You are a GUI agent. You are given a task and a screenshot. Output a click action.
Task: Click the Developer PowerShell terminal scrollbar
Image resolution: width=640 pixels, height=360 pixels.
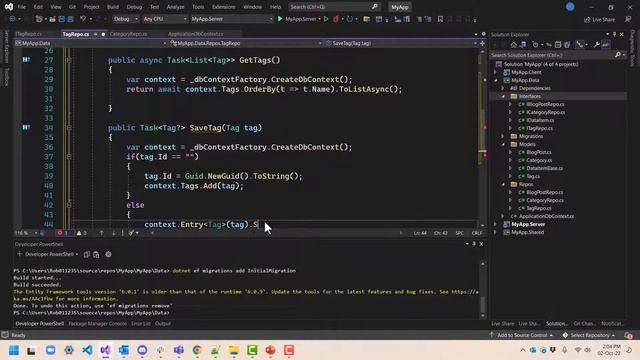point(483,290)
